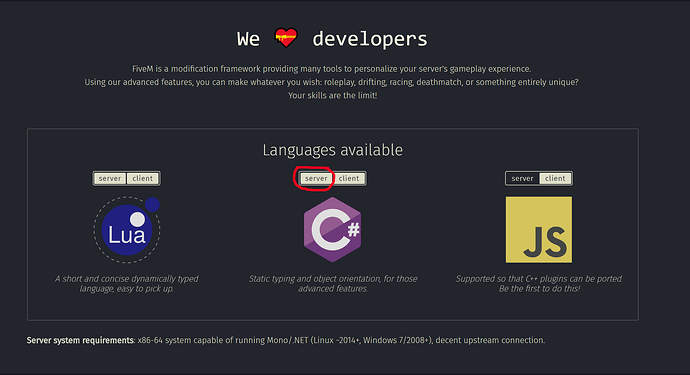Viewport: 690px width, 375px height.
Task: Click the Languages available heading
Action: coord(333,150)
